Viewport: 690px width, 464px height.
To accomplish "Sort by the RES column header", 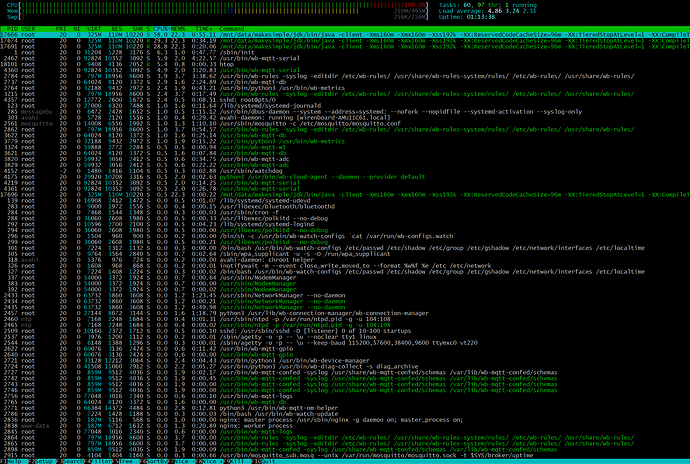I will pyautogui.click(x=117, y=29).
